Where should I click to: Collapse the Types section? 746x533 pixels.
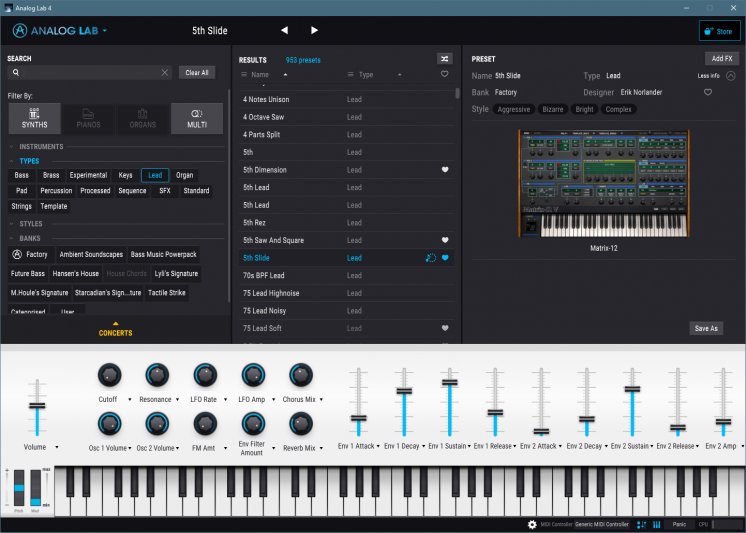point(29,161)
